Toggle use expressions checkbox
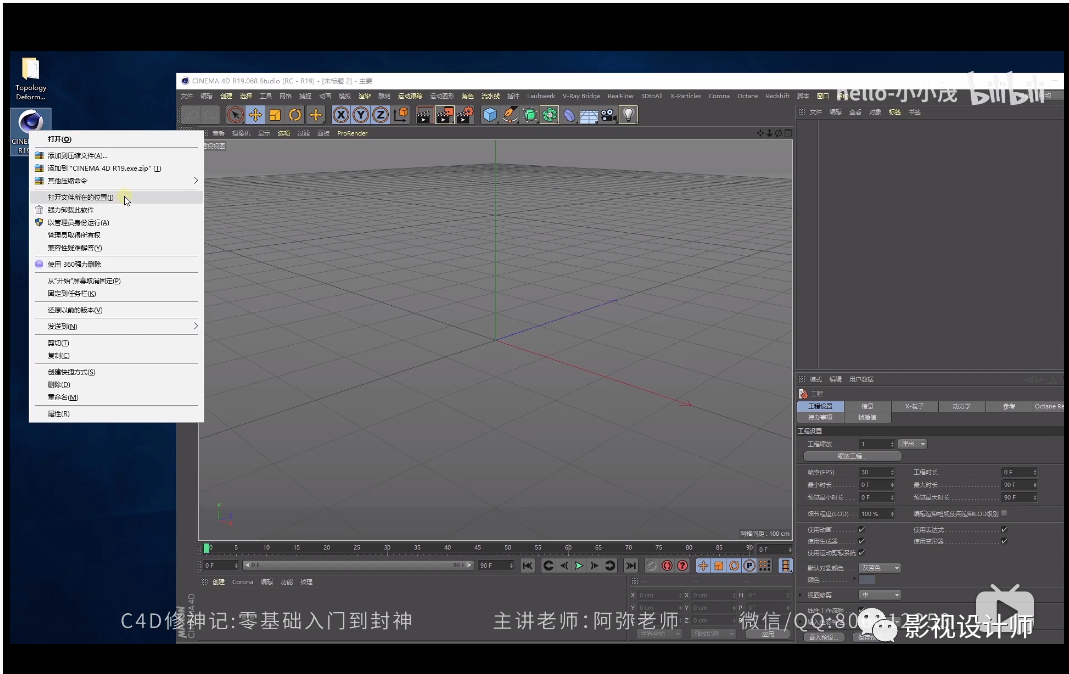 coord(1004,530)
